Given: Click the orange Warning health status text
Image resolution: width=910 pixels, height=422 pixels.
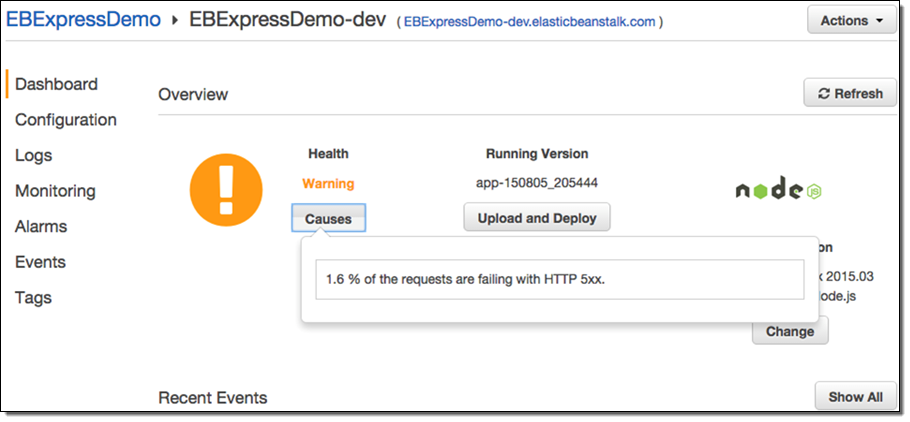Looking at the screenshot, I should 328,184.
